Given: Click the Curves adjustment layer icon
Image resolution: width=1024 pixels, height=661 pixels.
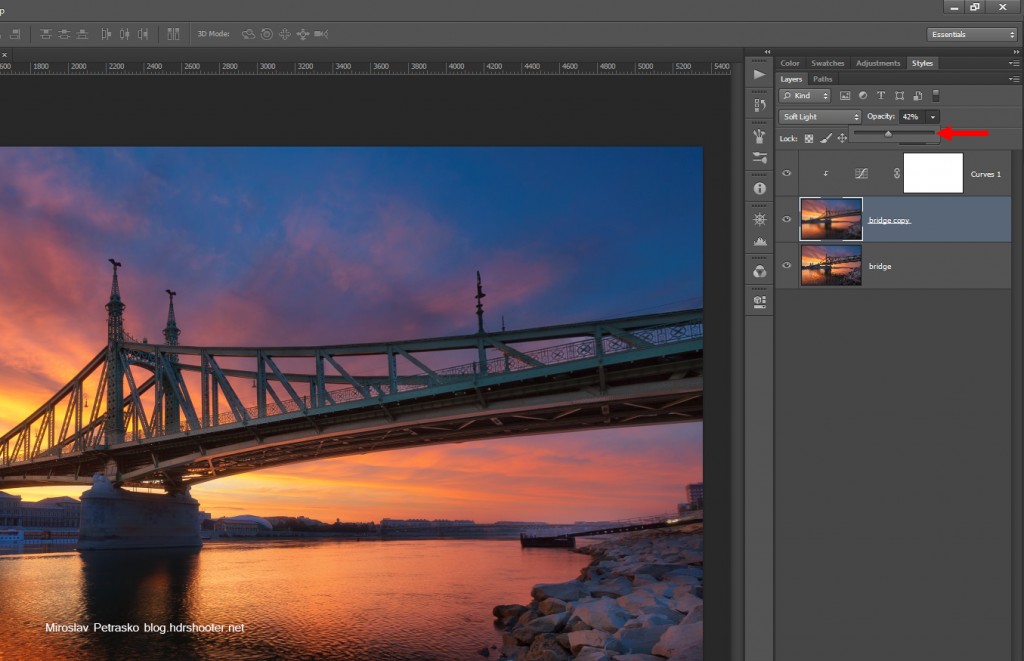Looking at the screenshot, I should 860,173.
